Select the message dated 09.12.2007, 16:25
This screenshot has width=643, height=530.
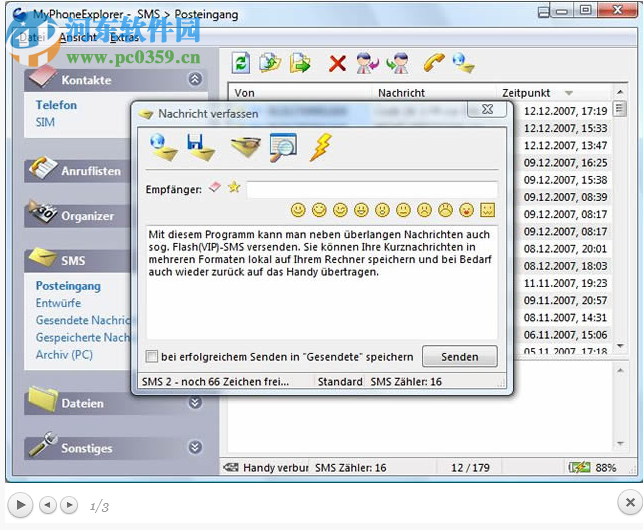point(565,163)
